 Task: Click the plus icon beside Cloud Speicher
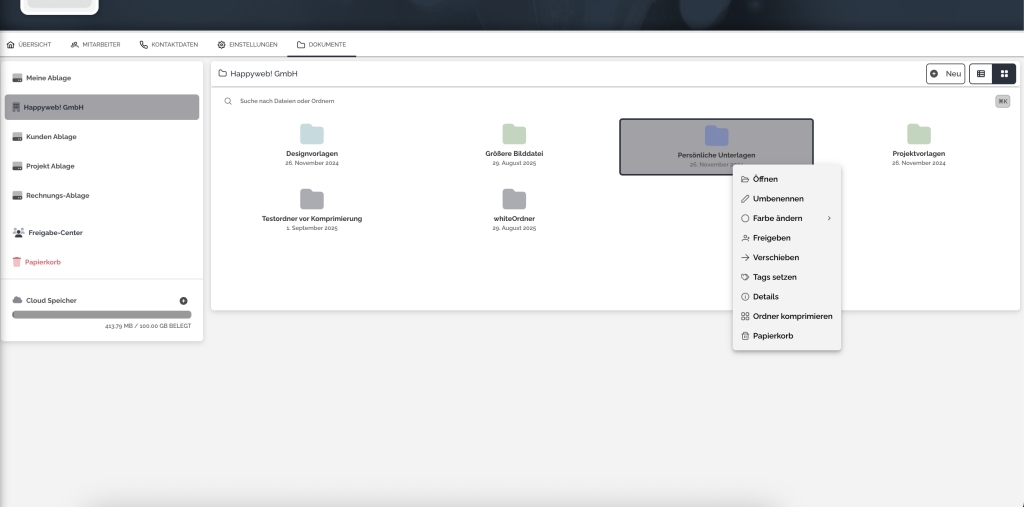point(184,301)
